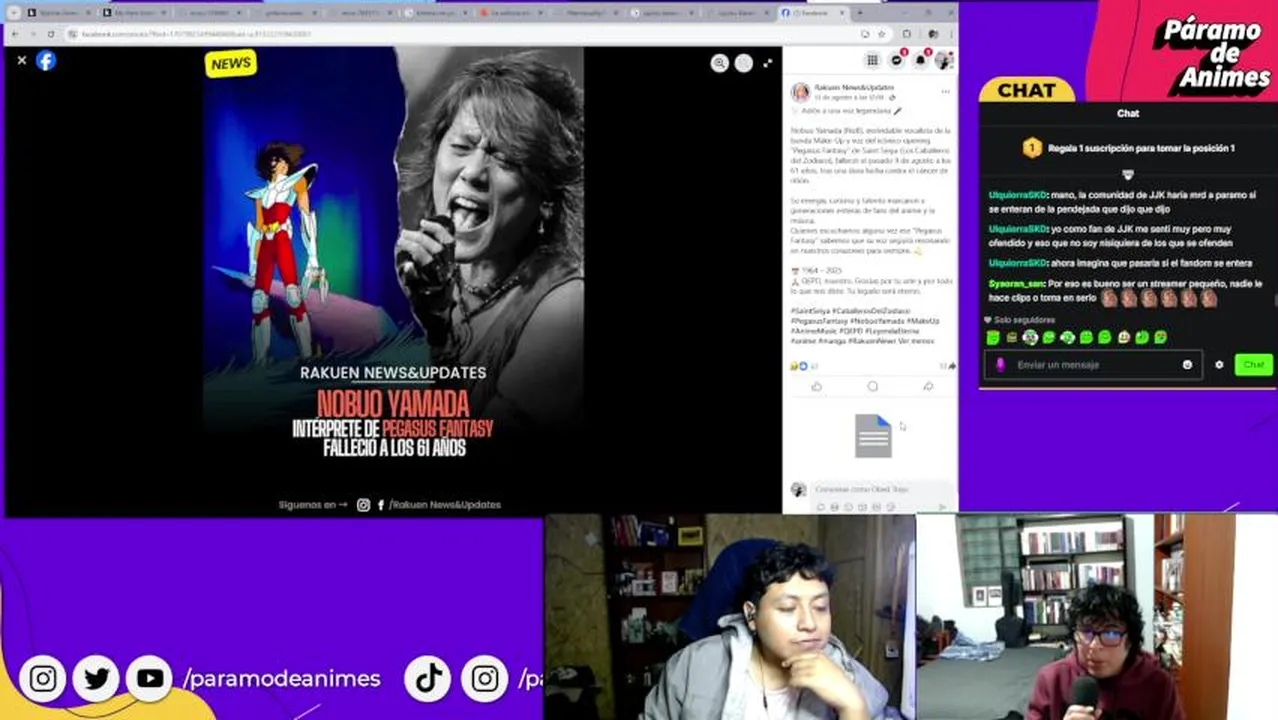Click the comment icon under the post
The height and width of the screenshot is (720, 1278).
pos(872,386)
